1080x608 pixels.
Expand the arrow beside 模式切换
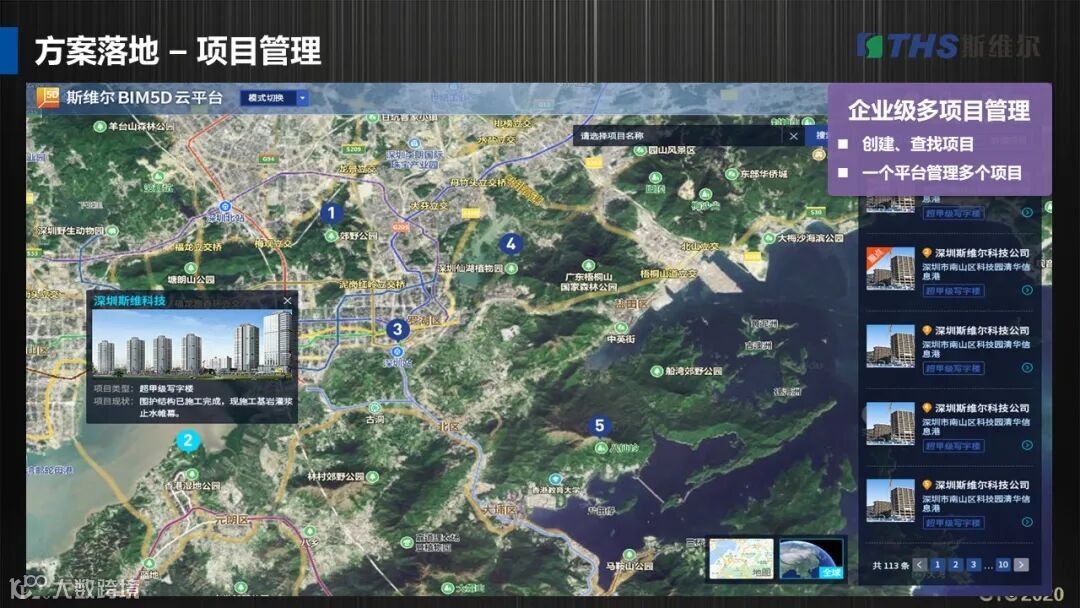coord(302,98)
